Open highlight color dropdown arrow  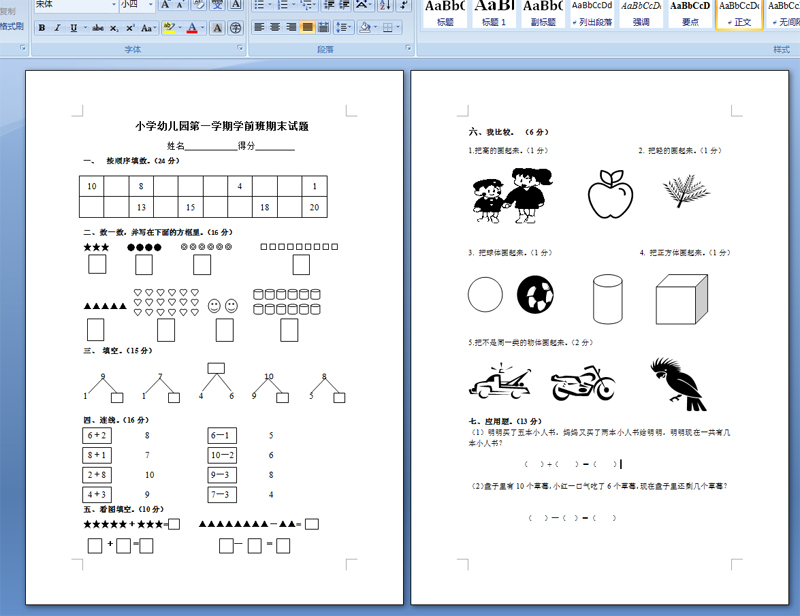pos(180,28)
